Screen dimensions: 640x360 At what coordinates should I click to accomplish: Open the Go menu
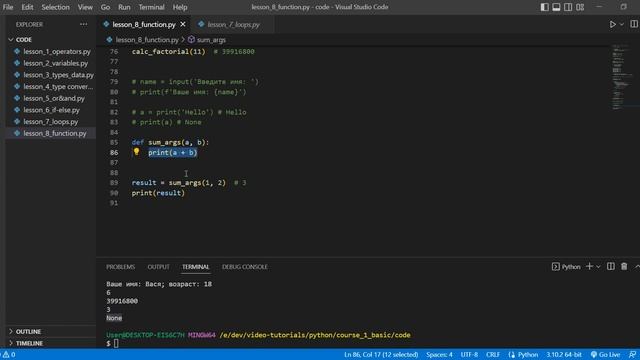coord(105,7)
